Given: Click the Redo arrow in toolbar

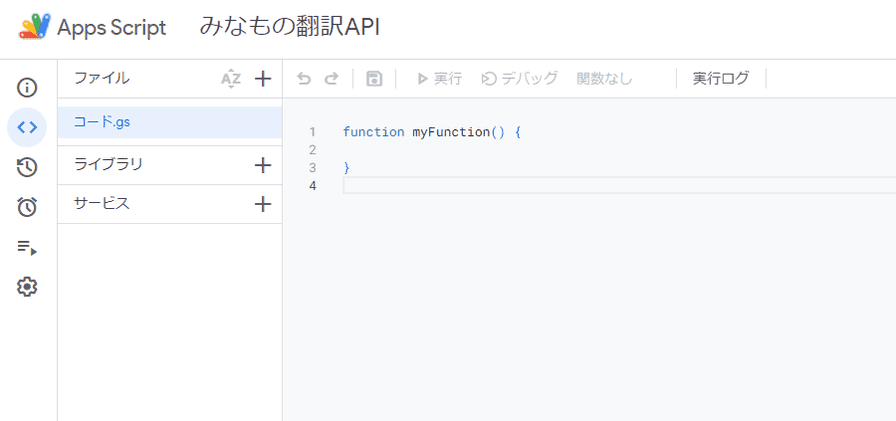Looking at the screenshot, I should pyautogui.click(x=331, y=79).
